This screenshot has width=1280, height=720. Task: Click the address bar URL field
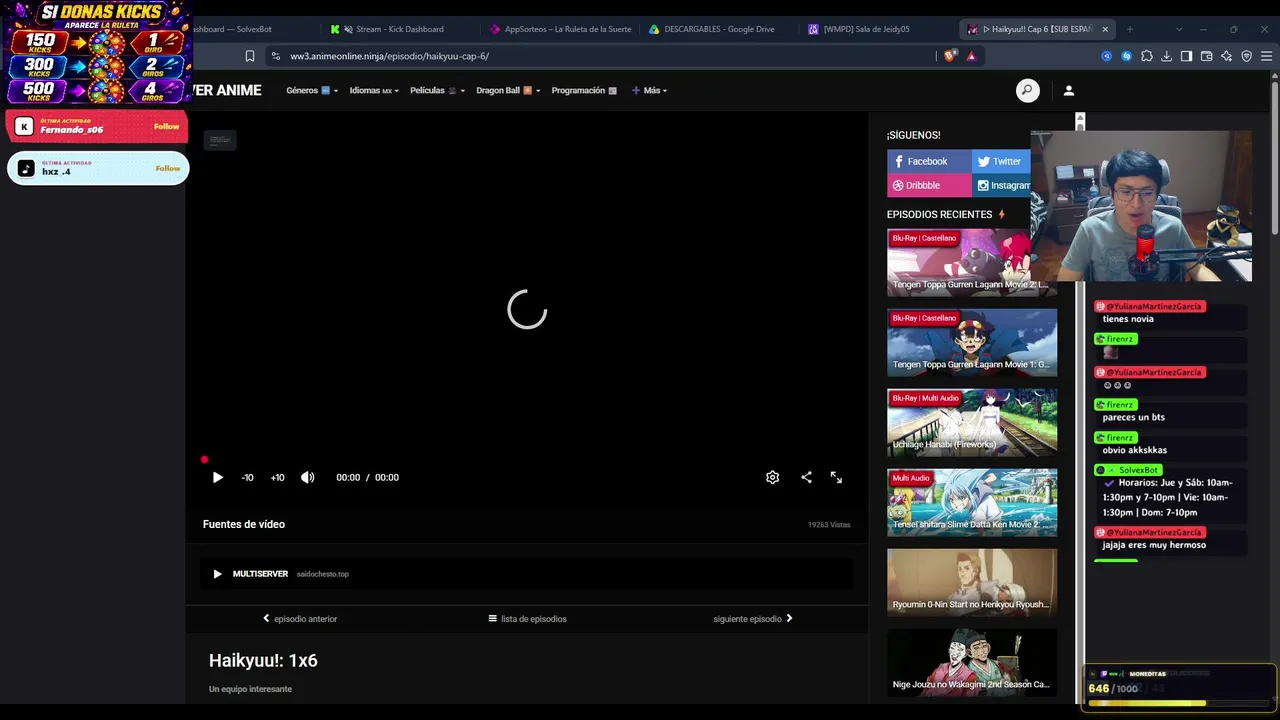coord(600,56)
